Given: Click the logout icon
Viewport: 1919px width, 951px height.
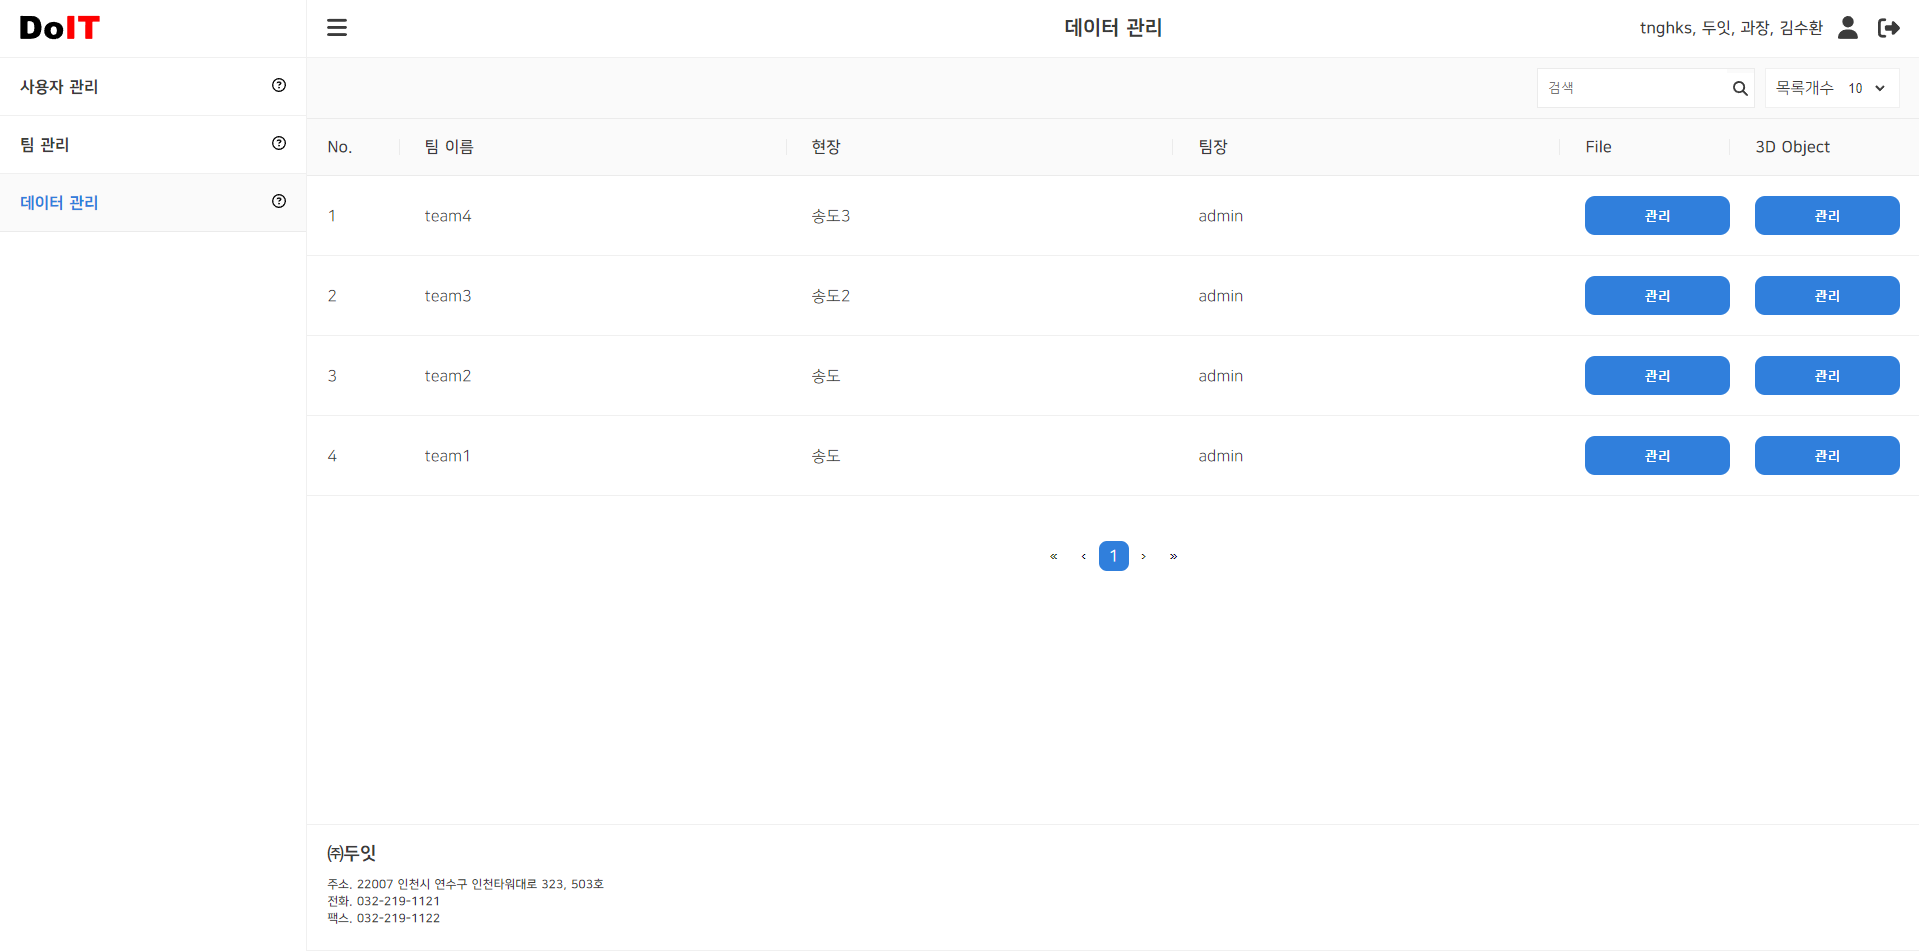Looking at the screenshot, I should (x=1889, y=28).
